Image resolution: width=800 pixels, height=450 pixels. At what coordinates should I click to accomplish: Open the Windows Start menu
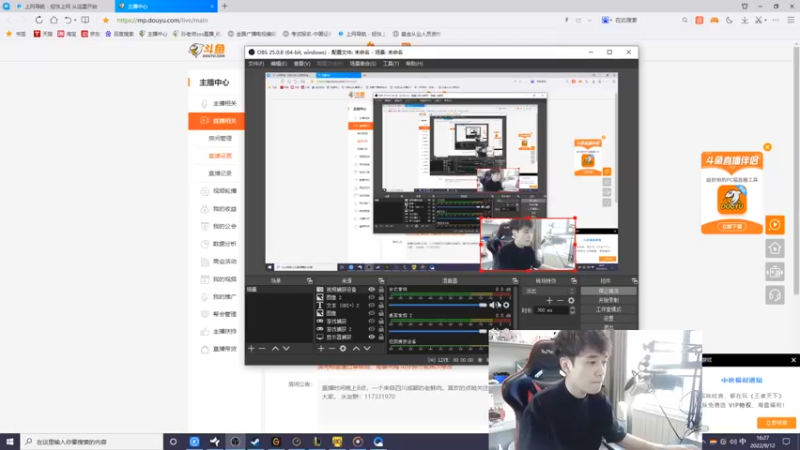10,441
